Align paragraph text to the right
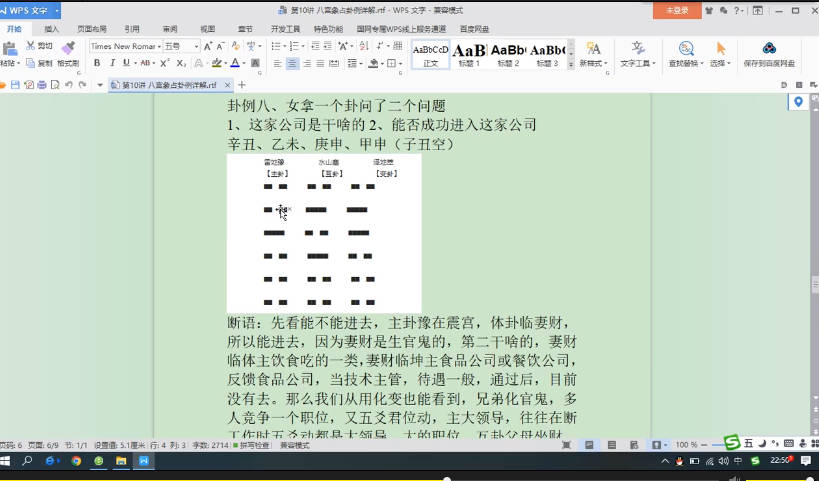819x481 pixels. coord(307,63)
